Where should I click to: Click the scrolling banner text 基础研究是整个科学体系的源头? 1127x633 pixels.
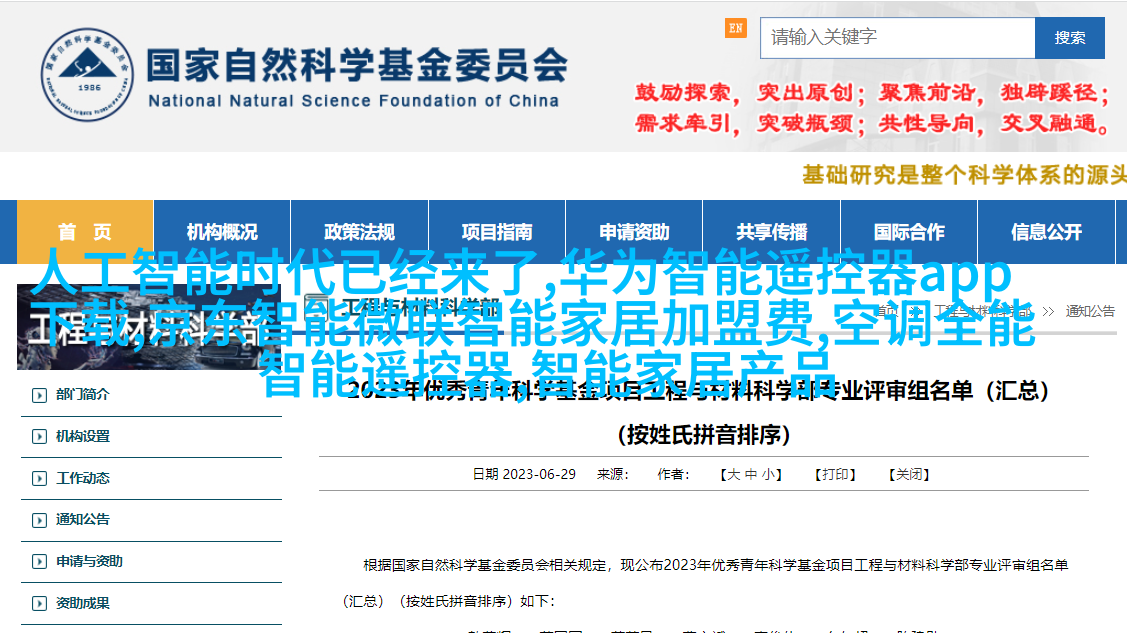click(x=964, y=175)
